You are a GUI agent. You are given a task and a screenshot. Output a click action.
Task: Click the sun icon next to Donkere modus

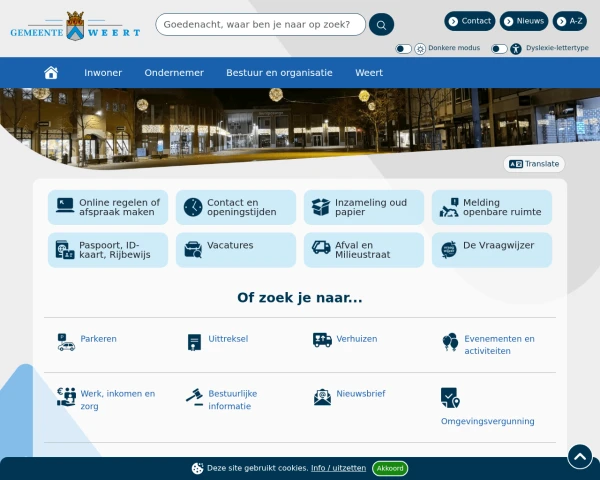point(420,49)
